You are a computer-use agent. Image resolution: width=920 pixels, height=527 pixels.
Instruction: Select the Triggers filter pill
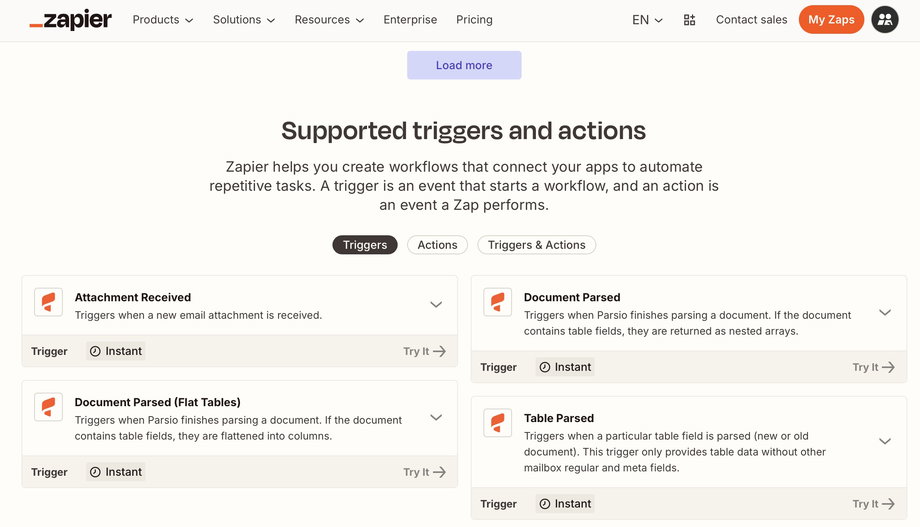(365, 245)
